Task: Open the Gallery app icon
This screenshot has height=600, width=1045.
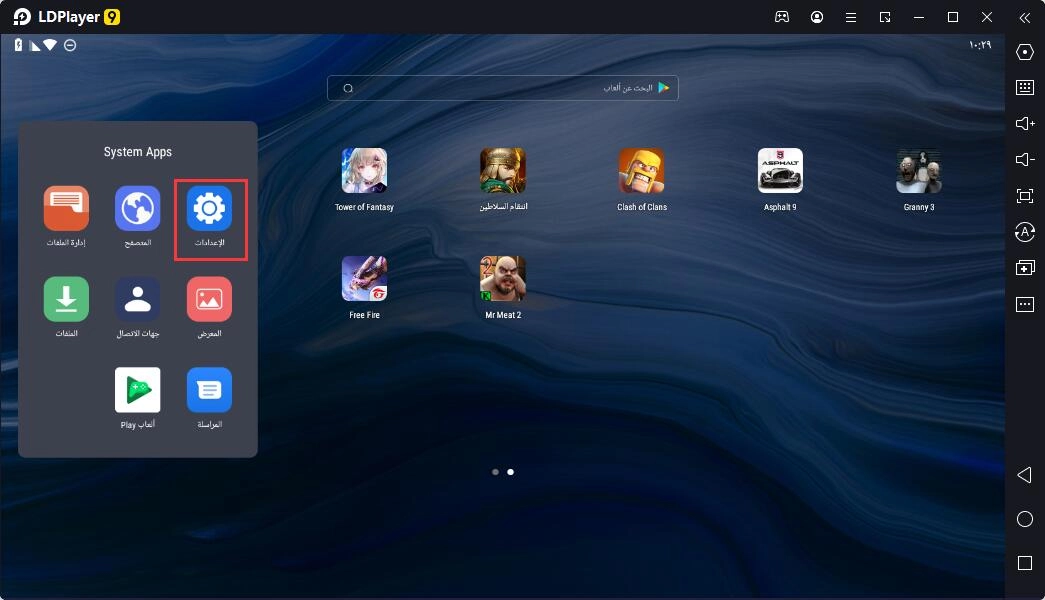Action: pos(209,299)
